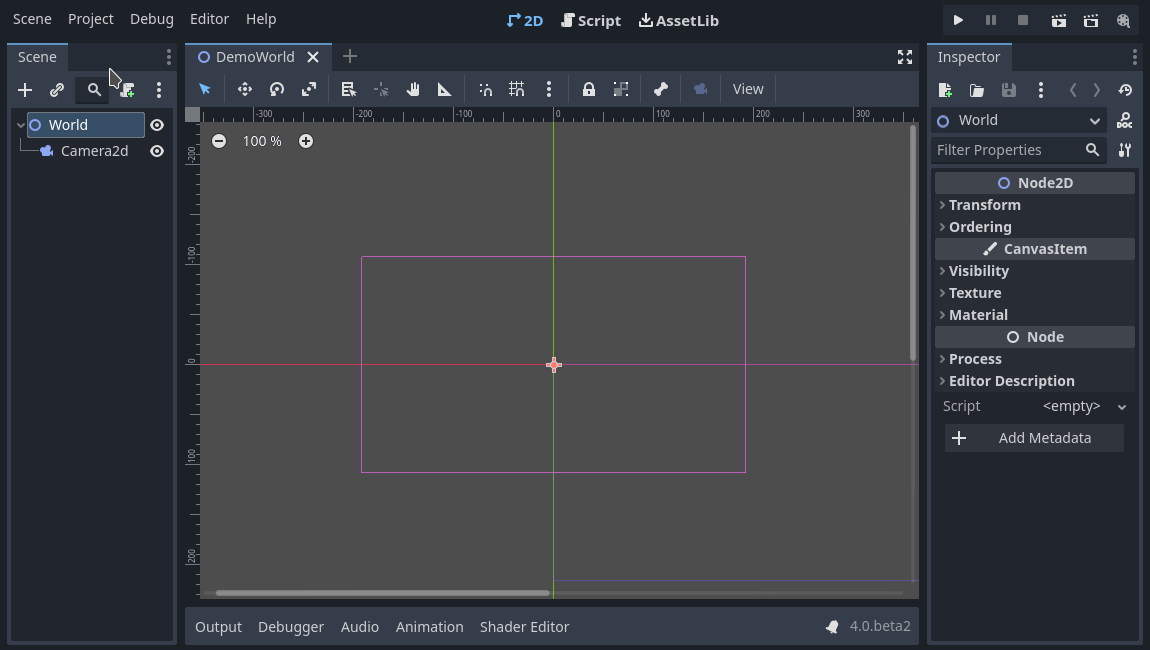
Task: Reset zoom at 100 %
Action: pyautogui.click(x=262, y=141)
